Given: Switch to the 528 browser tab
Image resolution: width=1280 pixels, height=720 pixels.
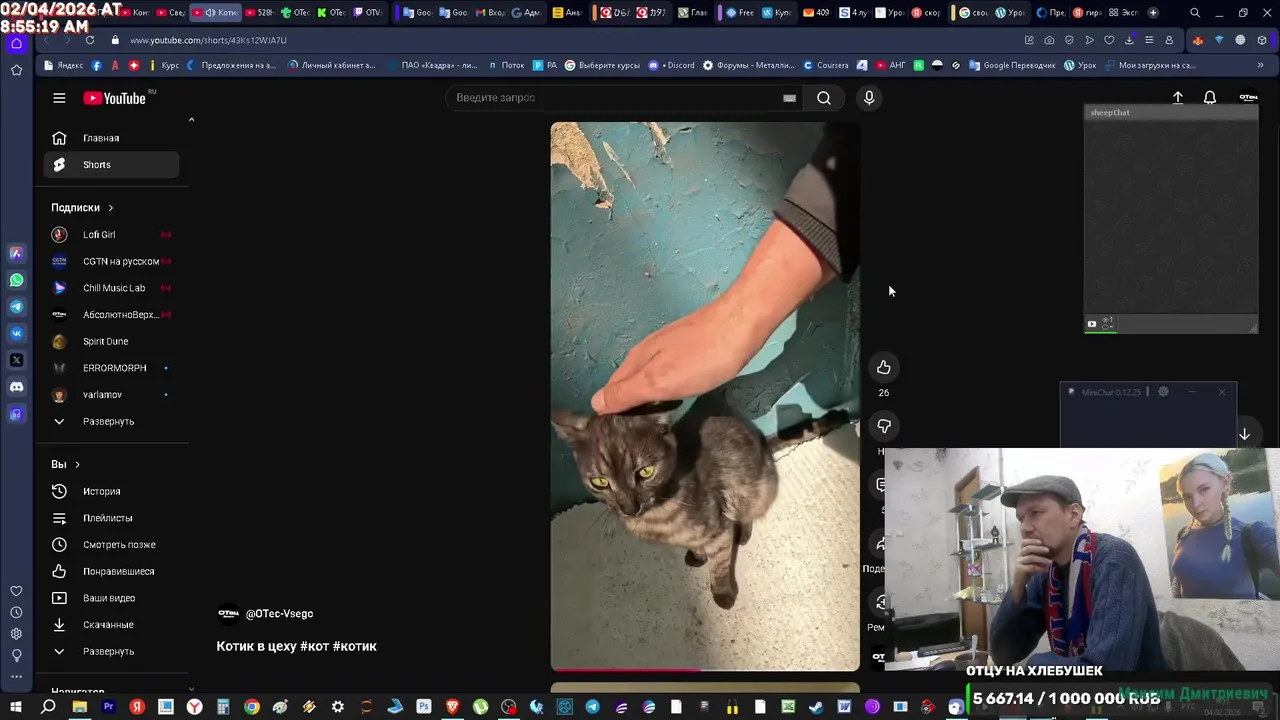Looking at the screenshot, I should click(x=258, y=13).
